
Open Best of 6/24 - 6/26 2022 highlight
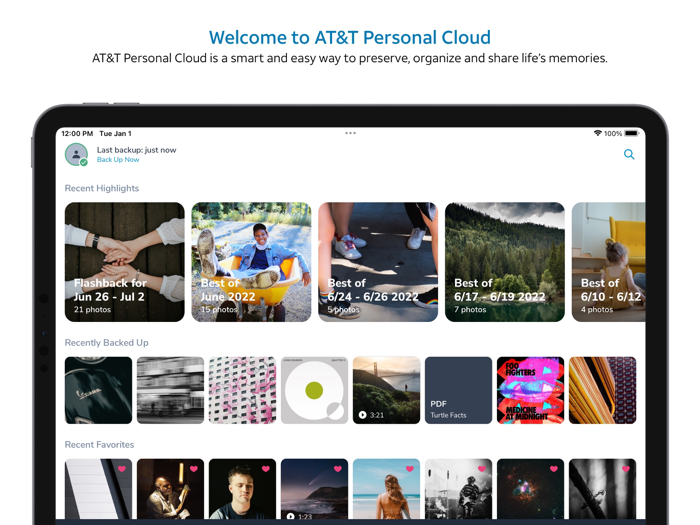[x=378, y=262]
